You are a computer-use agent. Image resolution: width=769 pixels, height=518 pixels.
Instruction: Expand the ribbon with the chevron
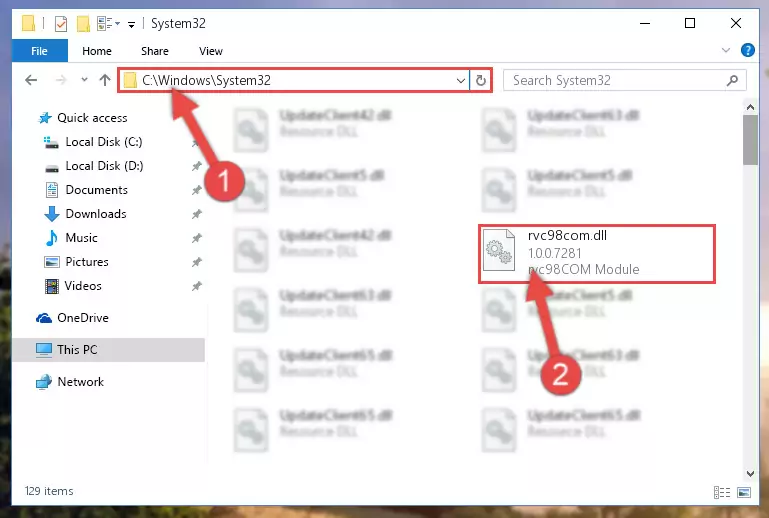point(726,50)
